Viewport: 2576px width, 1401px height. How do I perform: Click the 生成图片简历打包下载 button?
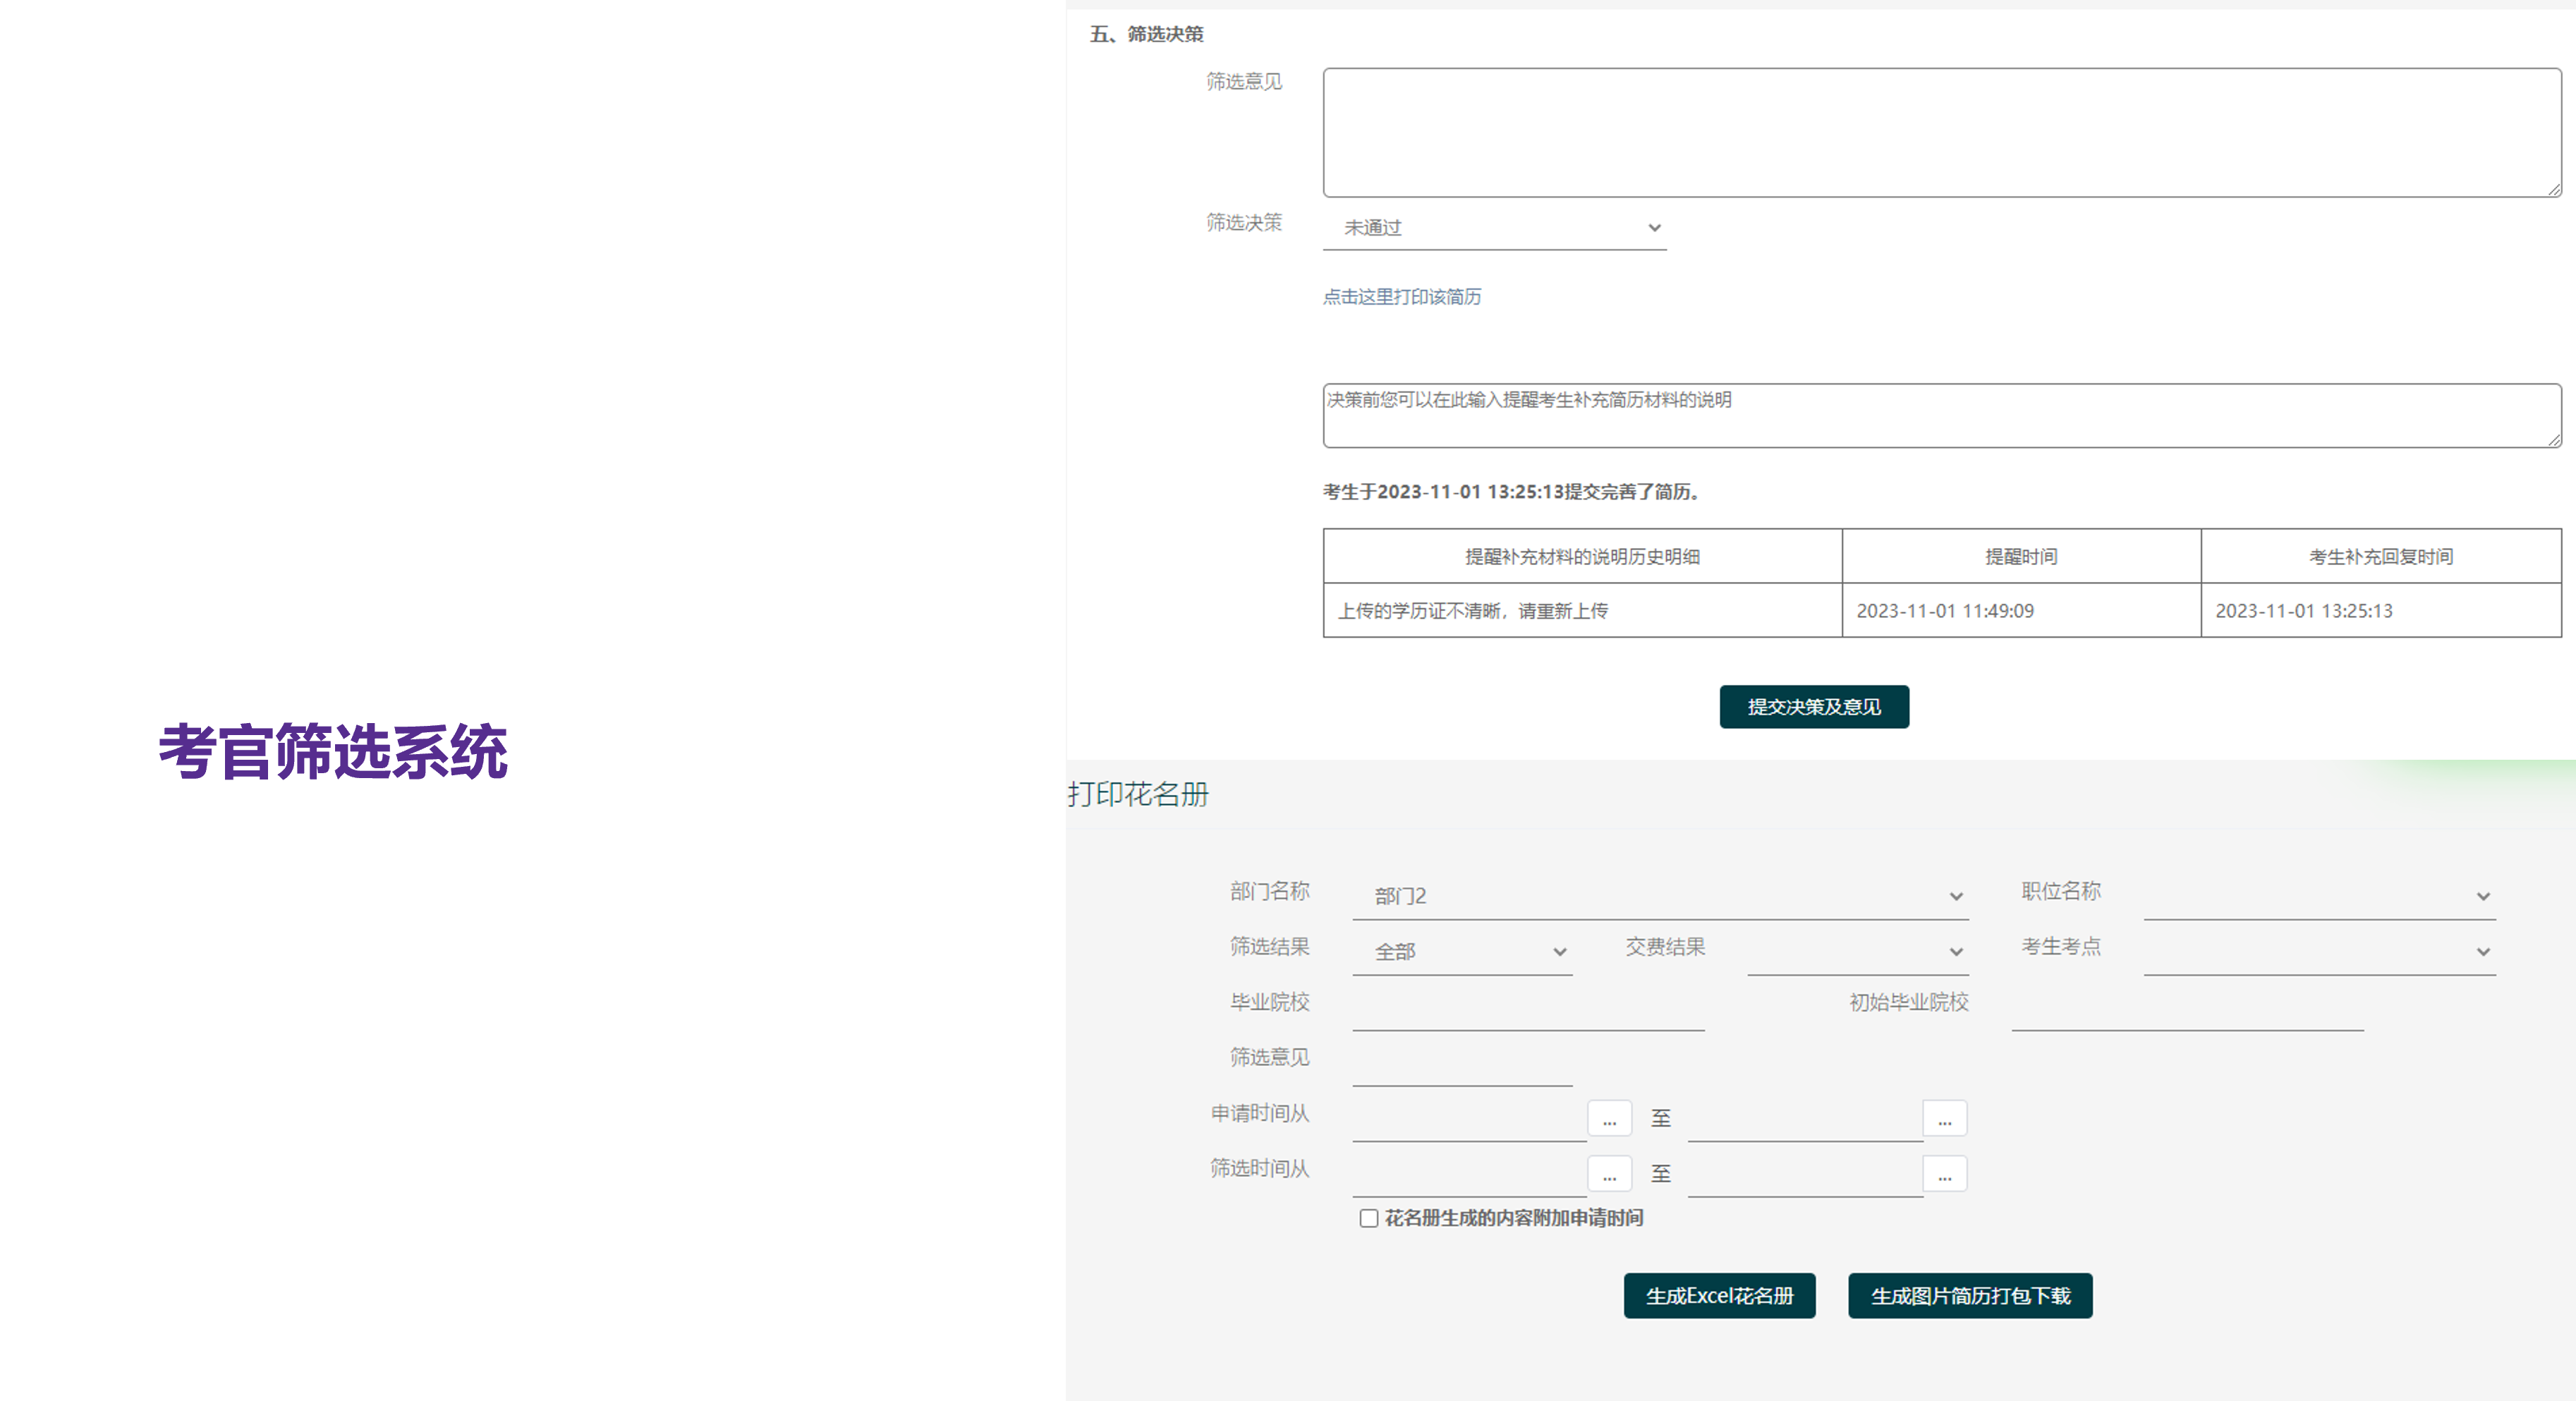click(1969, 1296)
